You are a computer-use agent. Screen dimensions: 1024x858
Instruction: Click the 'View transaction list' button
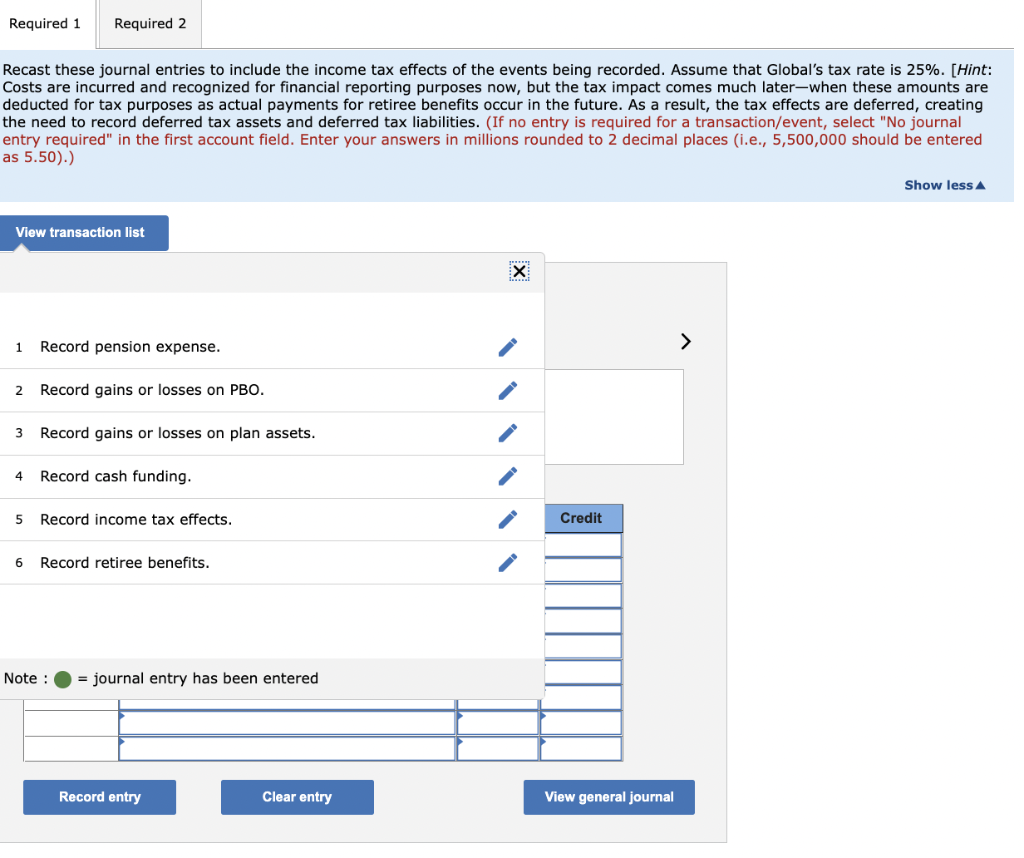(84, 232)
